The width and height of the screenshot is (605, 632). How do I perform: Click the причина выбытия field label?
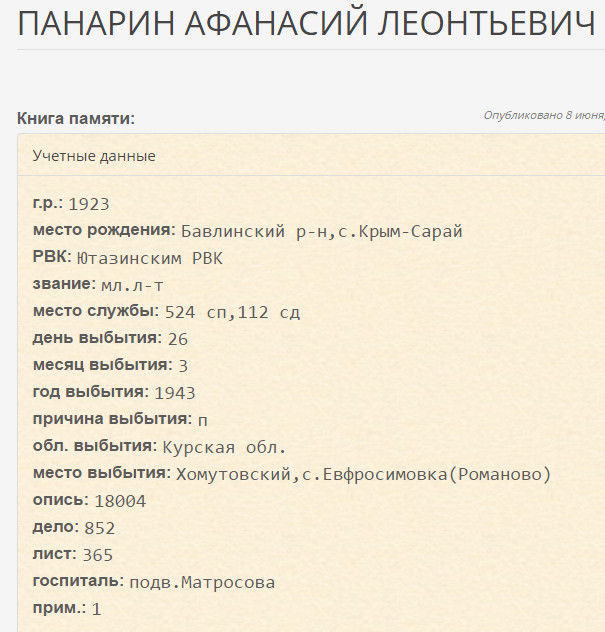tap(112, 419)
